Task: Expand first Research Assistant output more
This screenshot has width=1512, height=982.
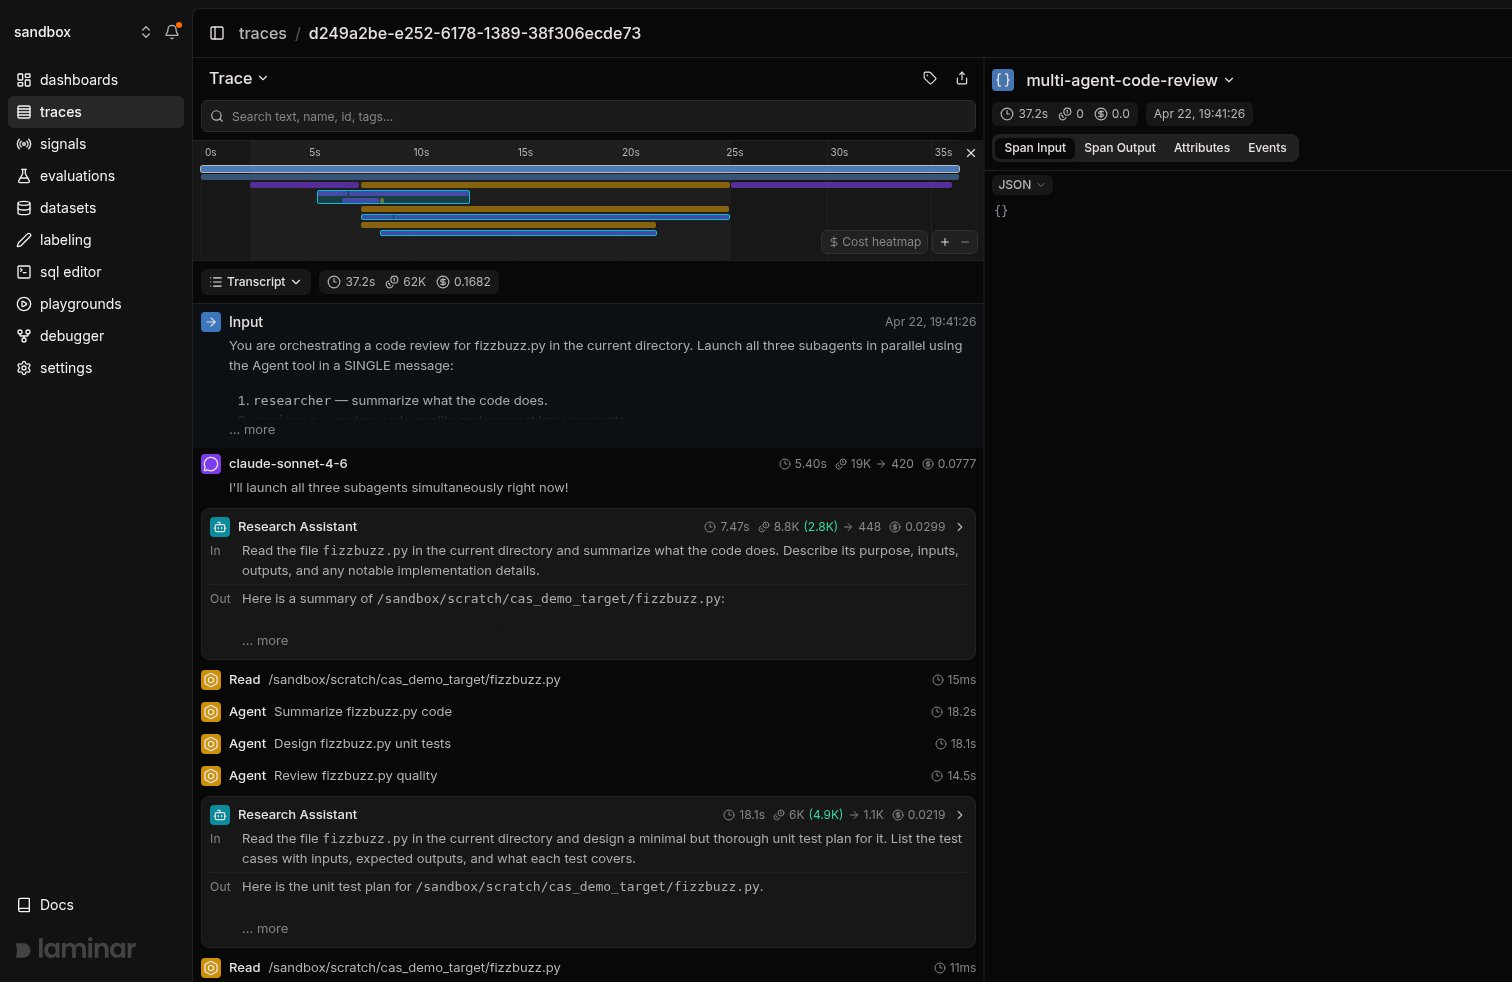Action: click(x=265, y=641)
